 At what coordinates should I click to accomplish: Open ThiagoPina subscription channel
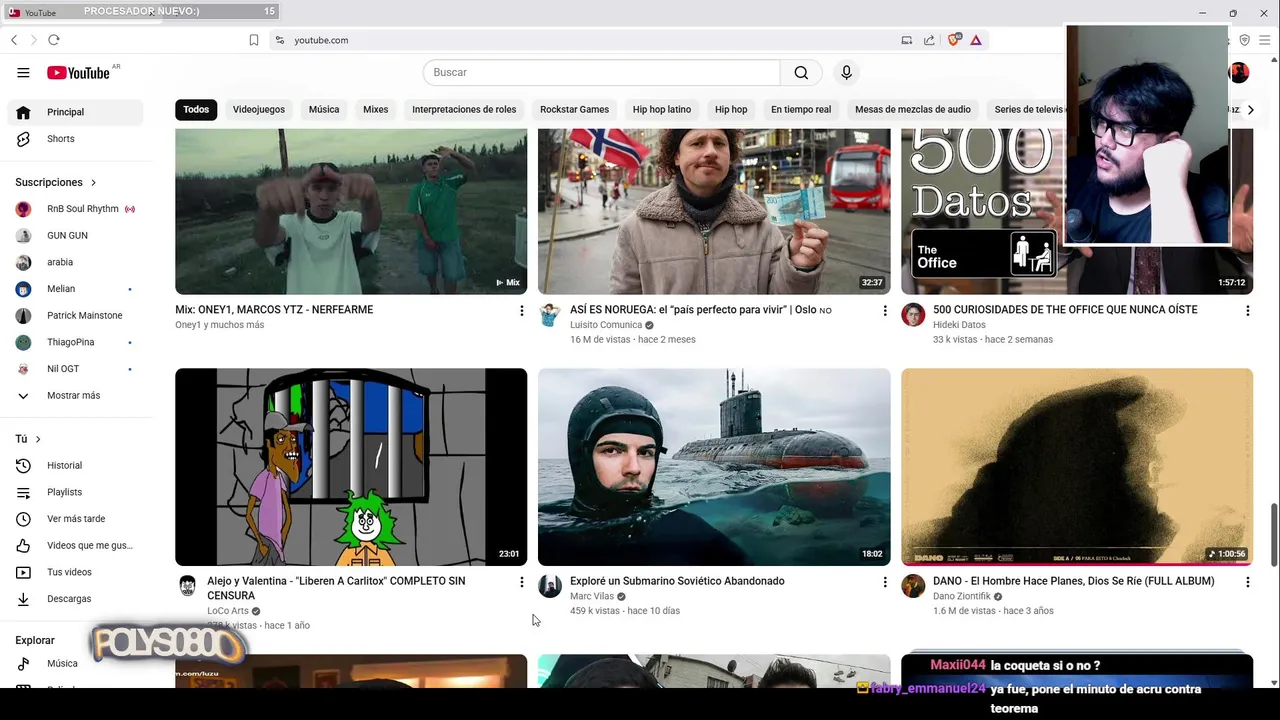(75, 342)
